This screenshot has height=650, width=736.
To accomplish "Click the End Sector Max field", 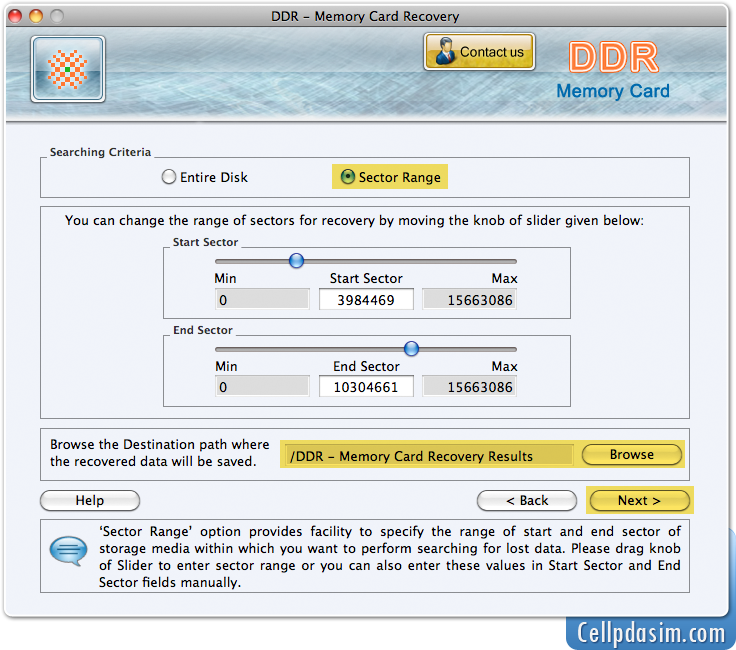I will coord(469,387).
